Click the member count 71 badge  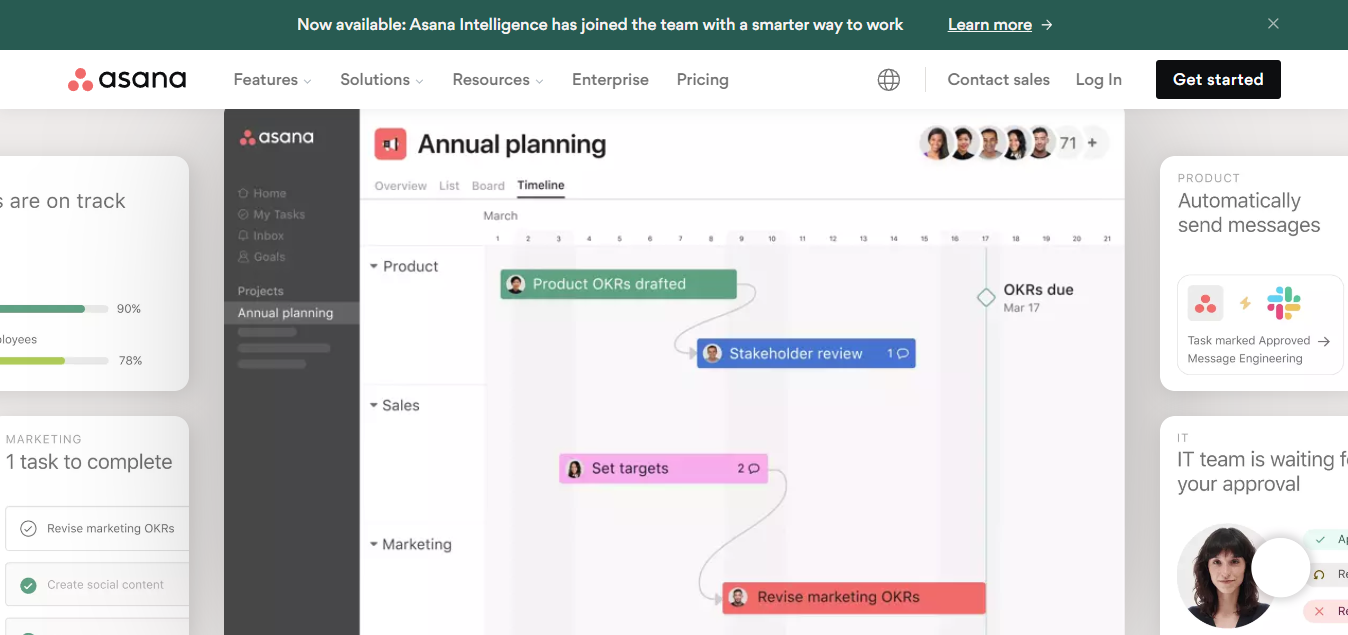[1068, 143]
